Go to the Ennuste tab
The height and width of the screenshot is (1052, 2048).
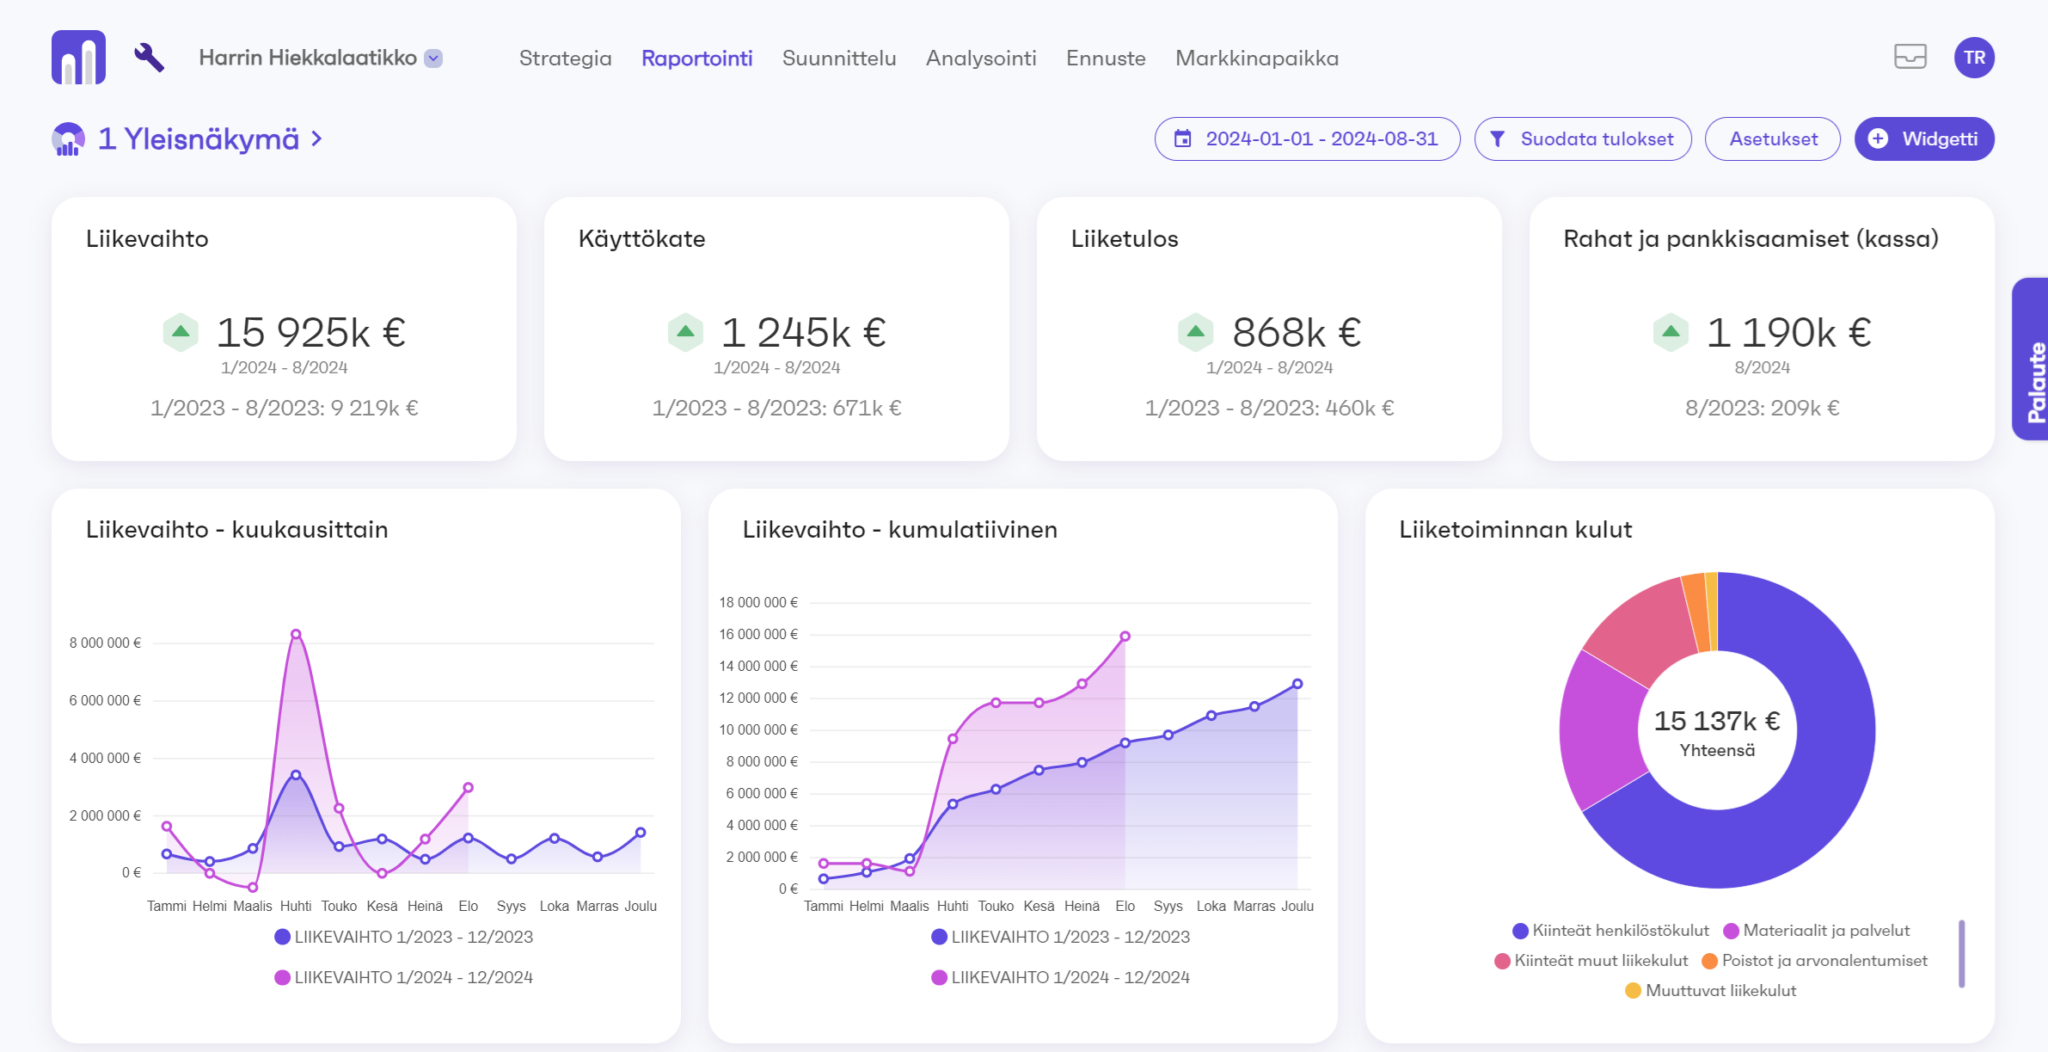tap(1105, 59)
